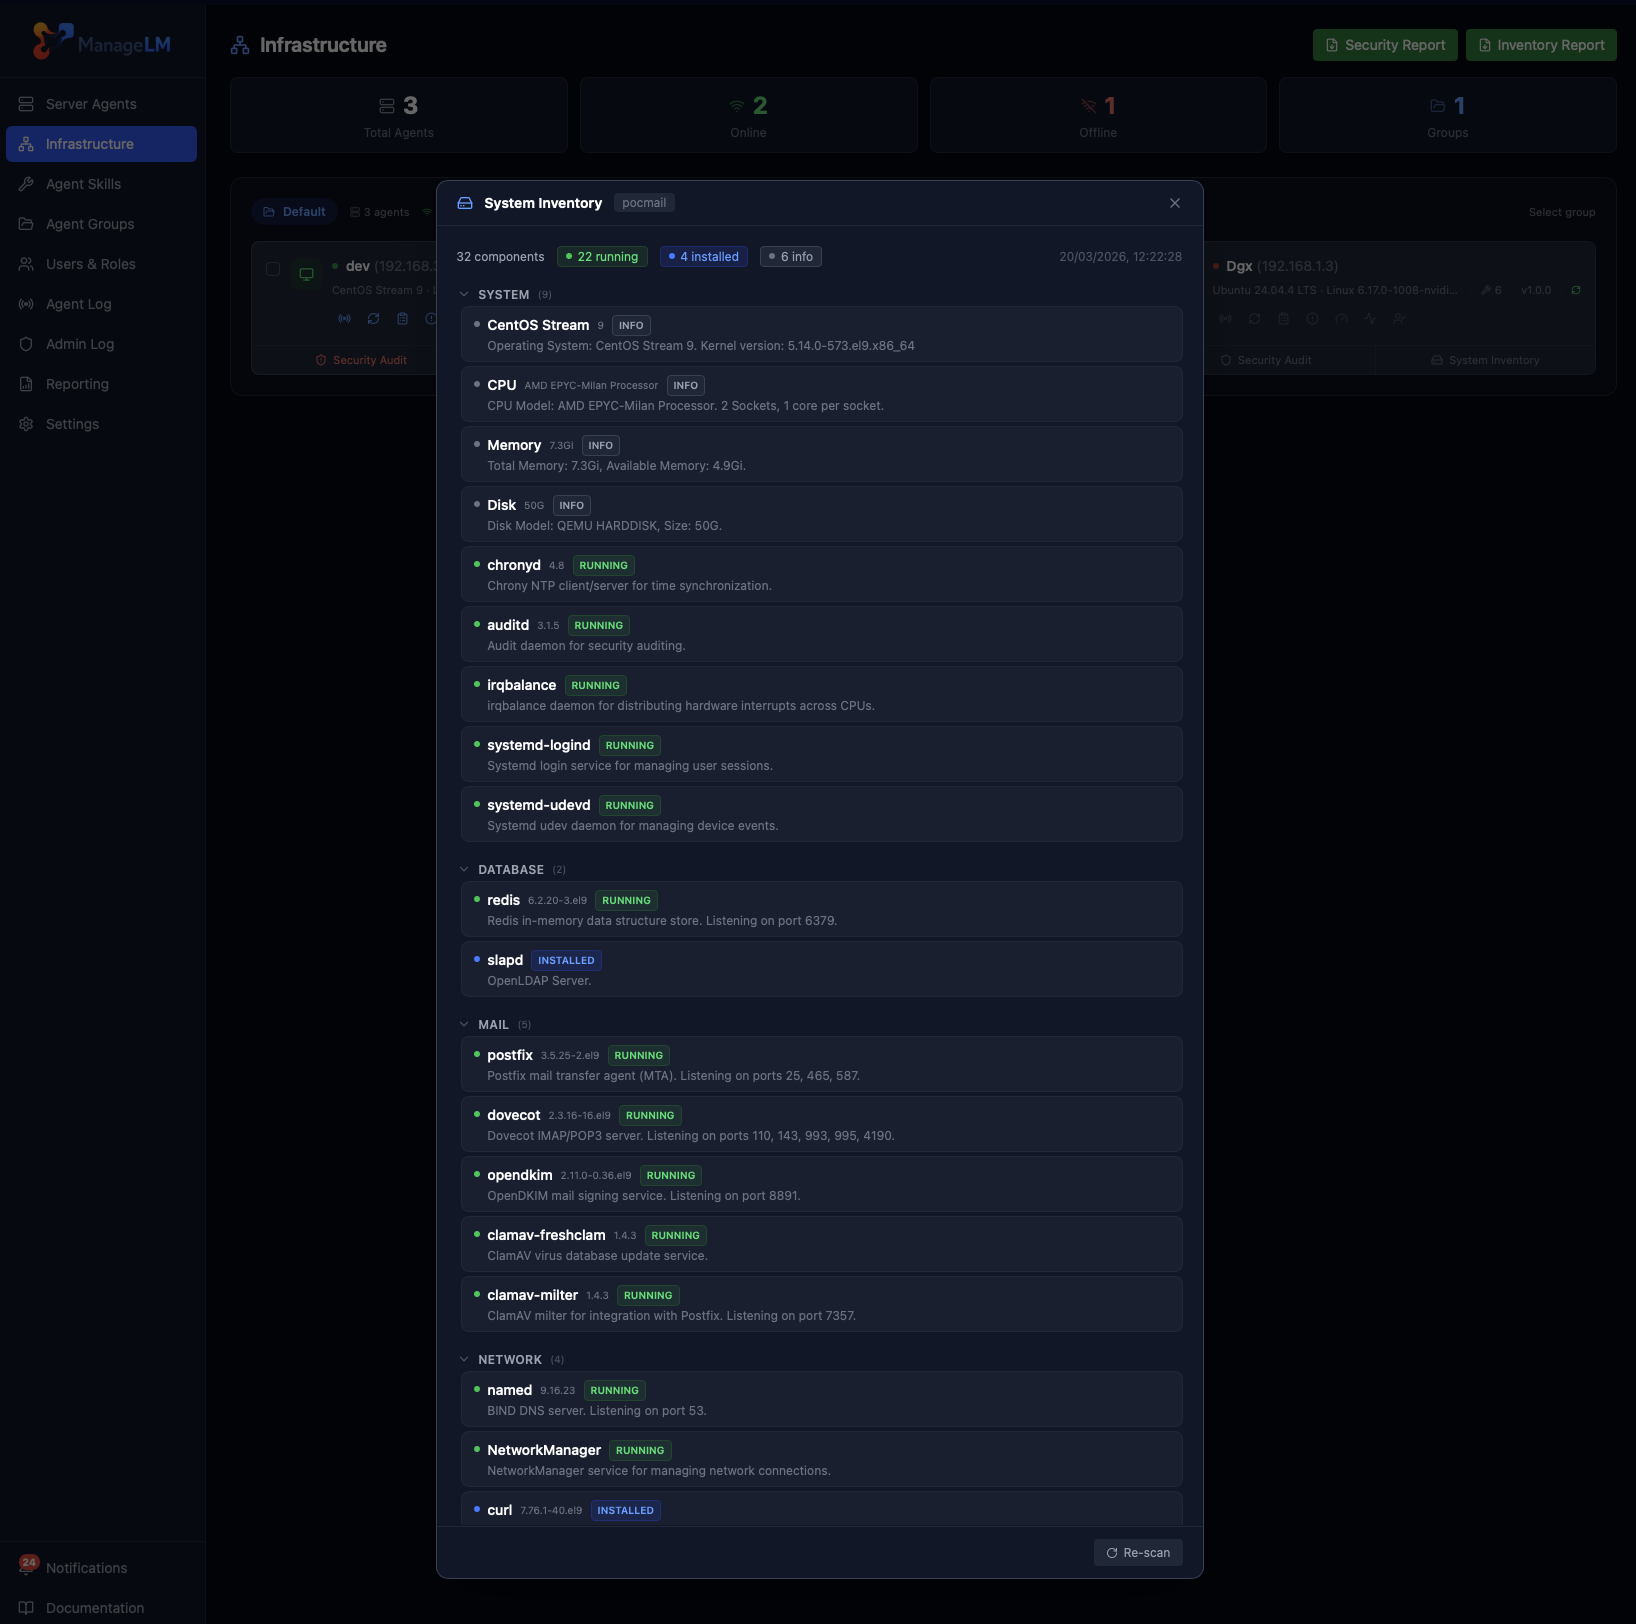Switch to the Default group tab

[294, 211]
